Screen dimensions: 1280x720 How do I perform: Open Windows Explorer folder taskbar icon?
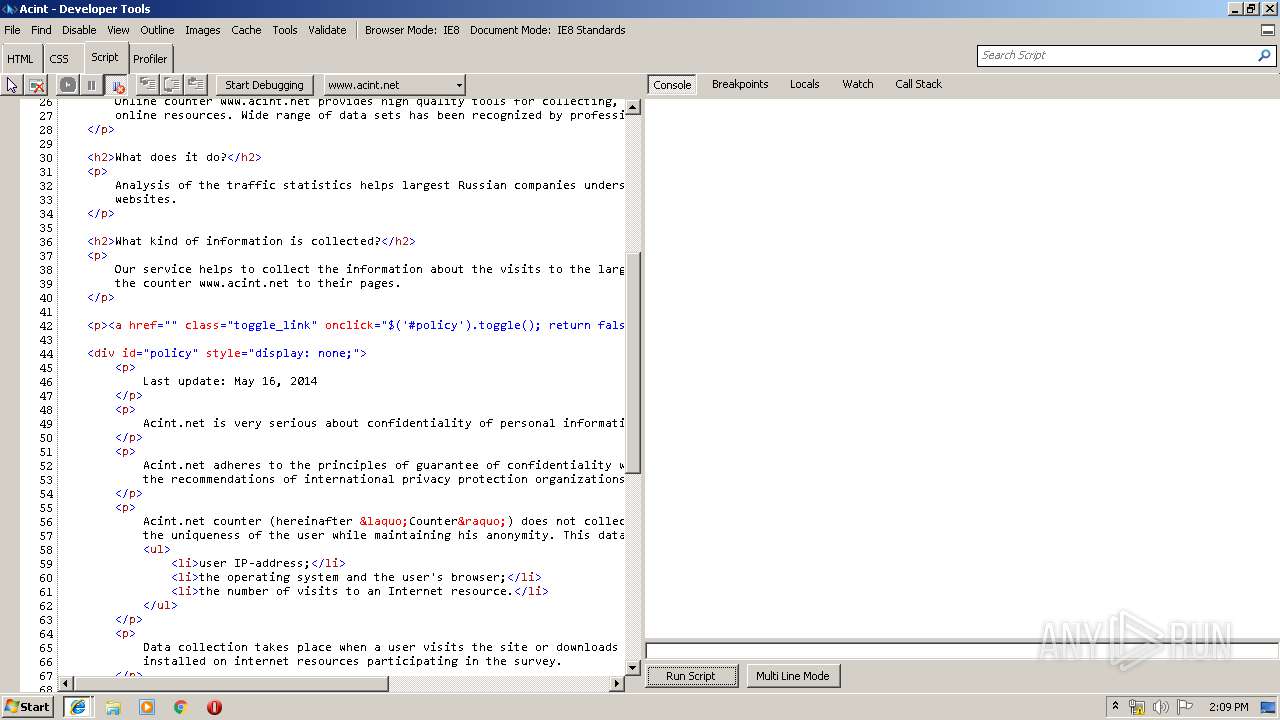pos(113,707)
